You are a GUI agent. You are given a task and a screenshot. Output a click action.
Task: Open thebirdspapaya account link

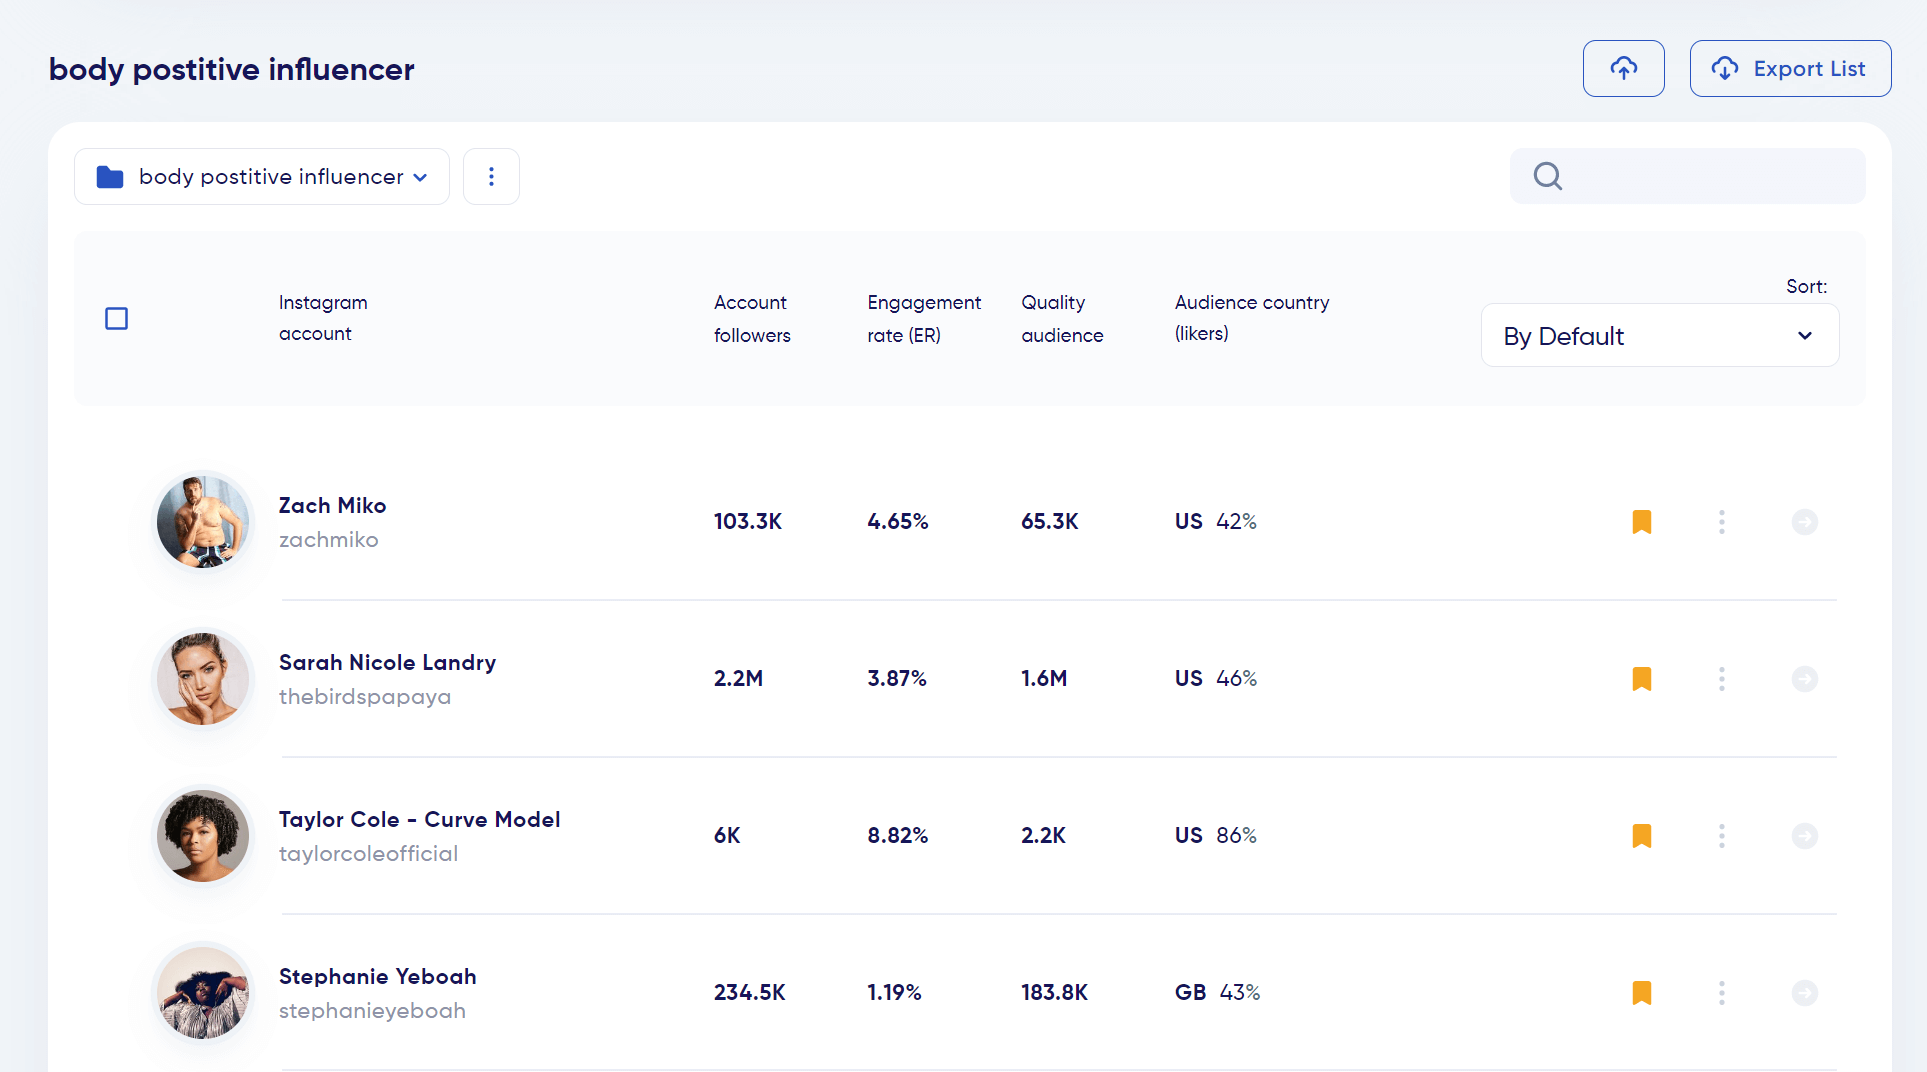tap(365, 697)
